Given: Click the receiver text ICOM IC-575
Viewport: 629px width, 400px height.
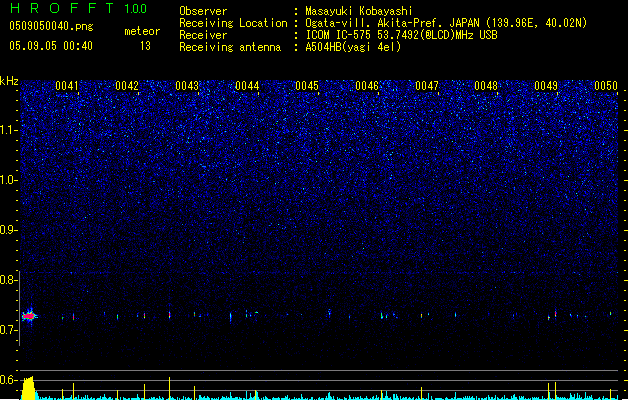Looking at the screenshot, I should click(401, 35).
